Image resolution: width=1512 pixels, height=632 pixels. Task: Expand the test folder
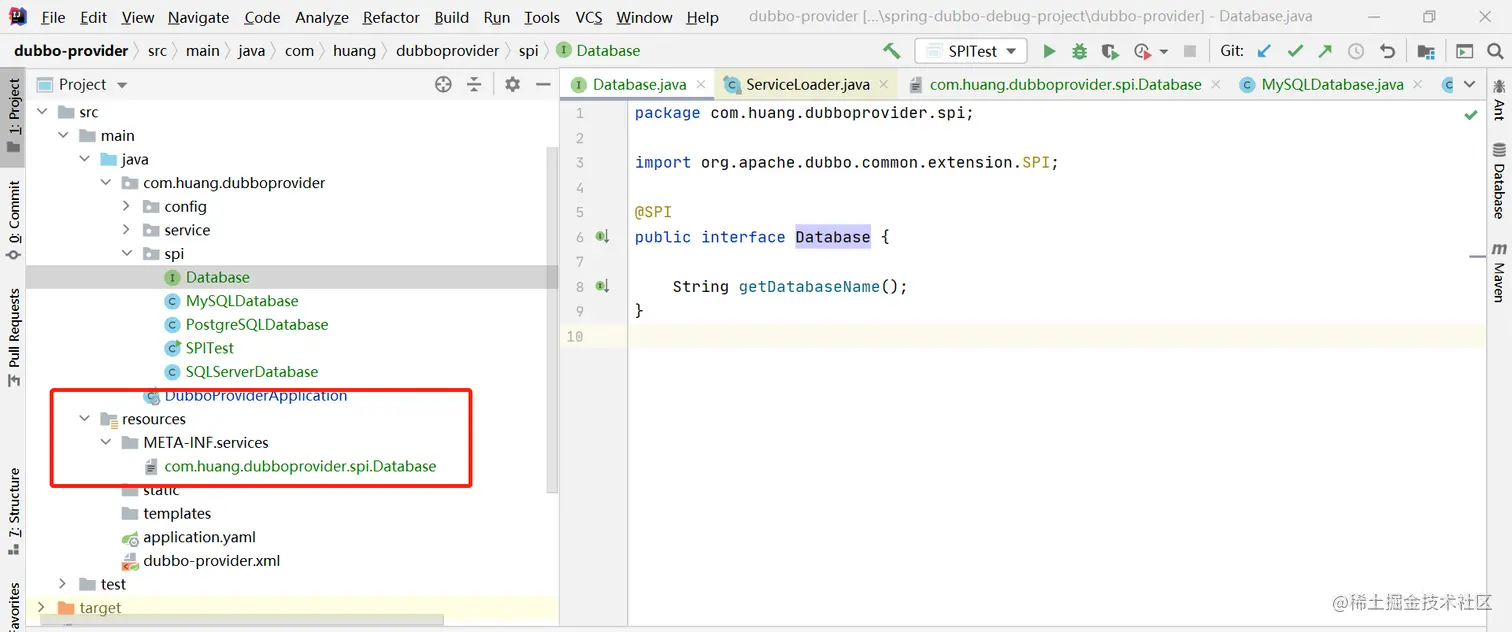[63, 584]
